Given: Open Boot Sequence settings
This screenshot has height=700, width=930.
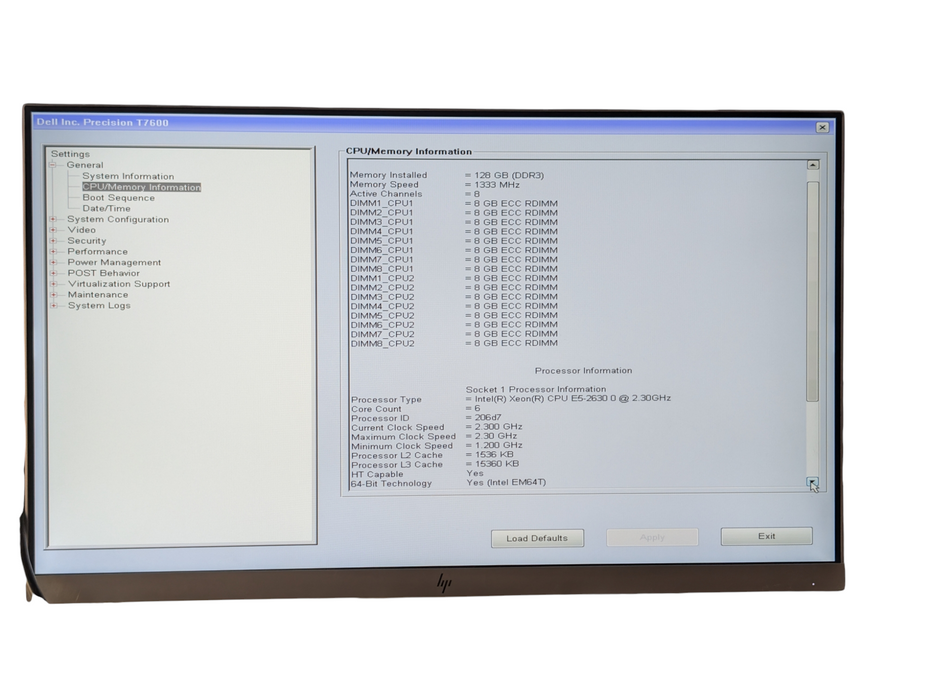Looking at the screenshot, I should click(119, 198).
